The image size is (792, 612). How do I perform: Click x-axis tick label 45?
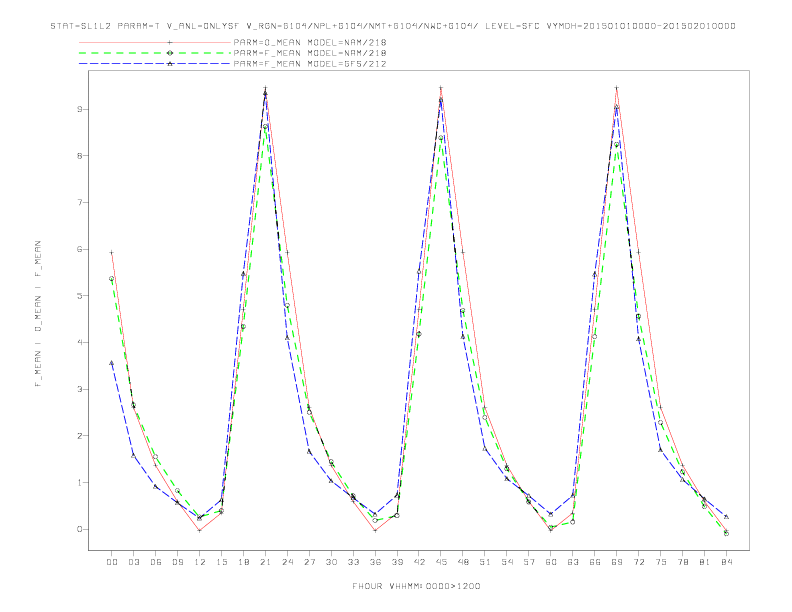pos(441,562)
